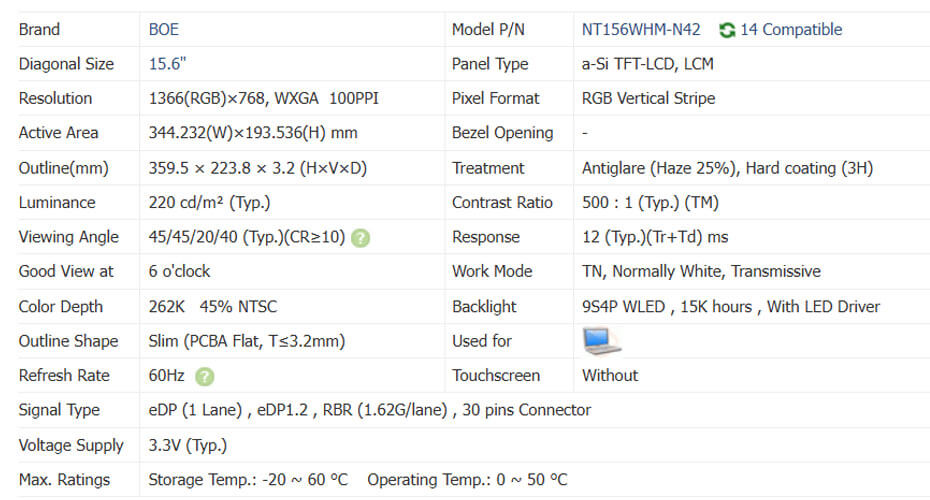Click the Active Area dimensions text
This screenshot has height=500, width=930.
(253, 133)
